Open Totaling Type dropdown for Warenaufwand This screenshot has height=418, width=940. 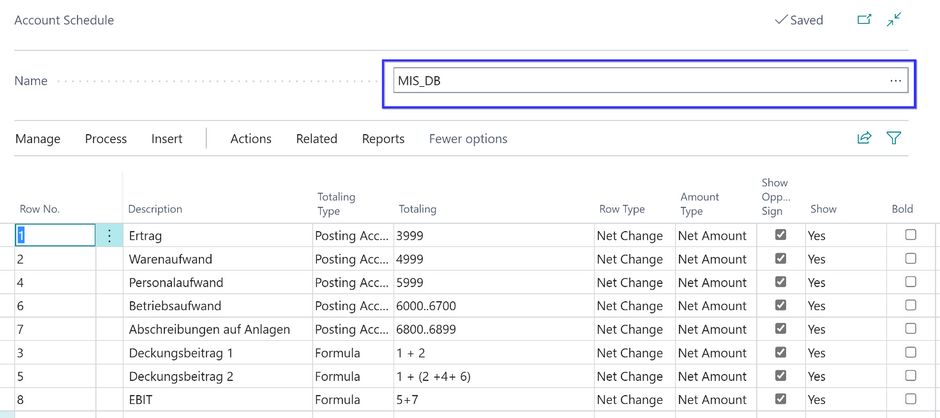pos(352,259)
